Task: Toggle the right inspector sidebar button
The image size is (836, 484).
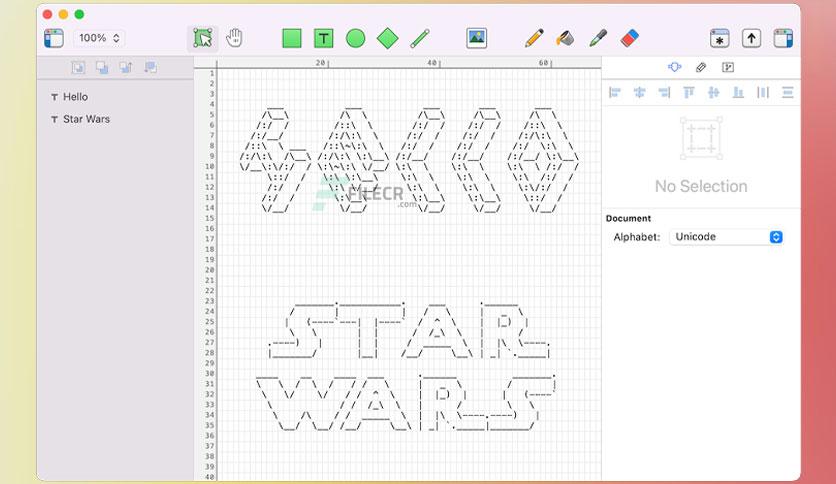Action: pos(783,38)
